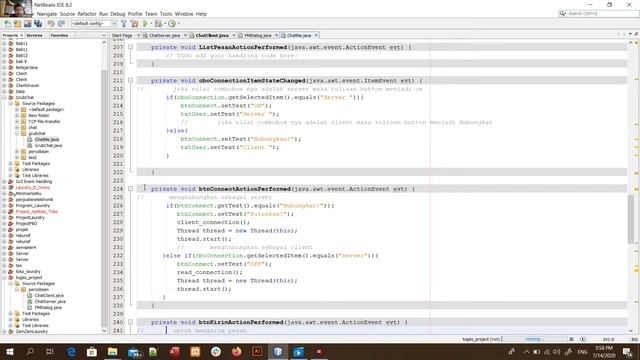Image resolution: width=640 pixels, height=360 pixels.
Task: Close the Projects panel tab
Action: click(22, 36)
